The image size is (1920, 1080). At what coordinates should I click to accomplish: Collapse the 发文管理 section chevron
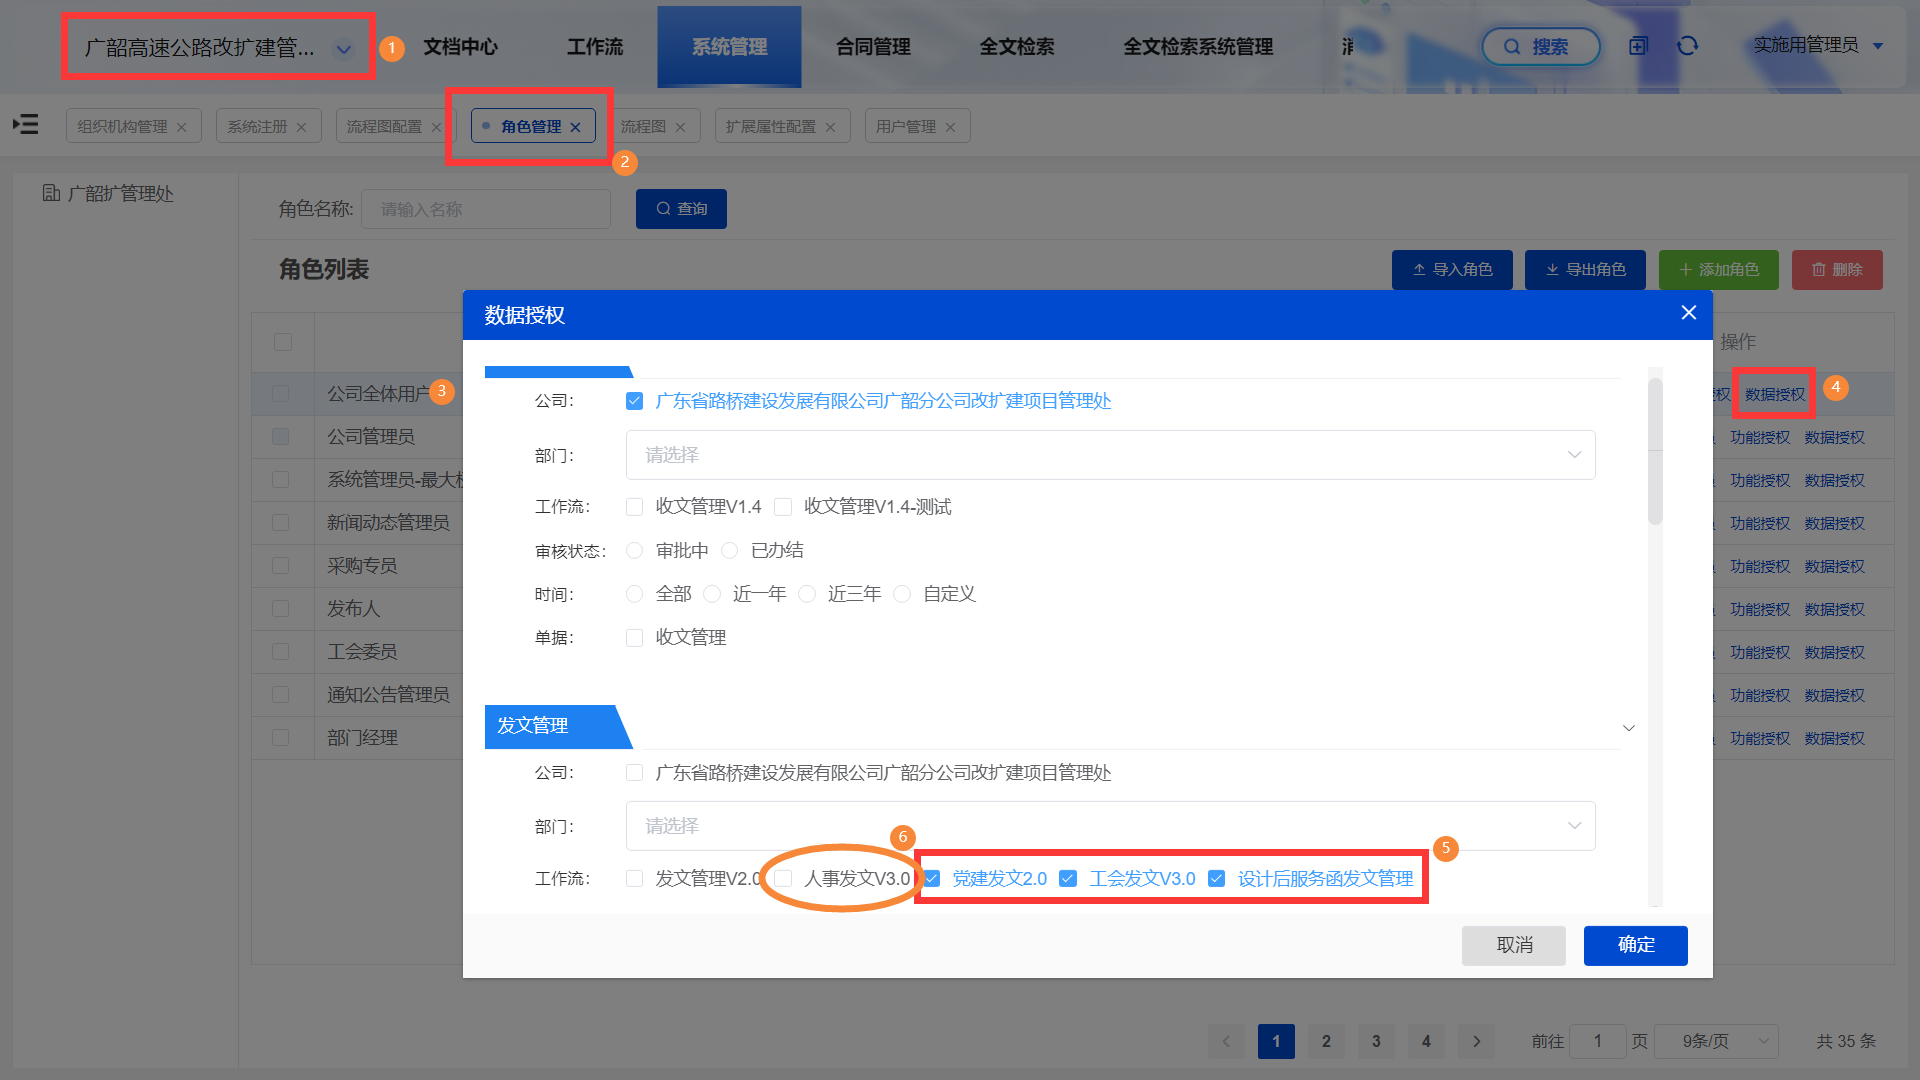click(1628, 728)
